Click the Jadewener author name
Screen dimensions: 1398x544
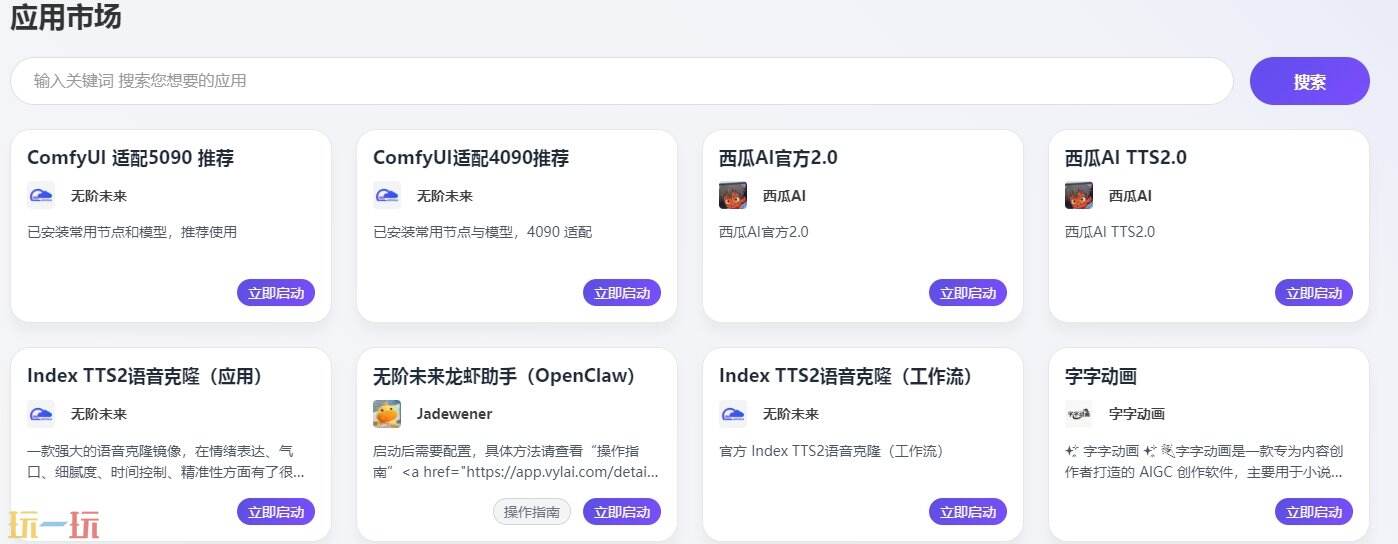pos(454,414)
